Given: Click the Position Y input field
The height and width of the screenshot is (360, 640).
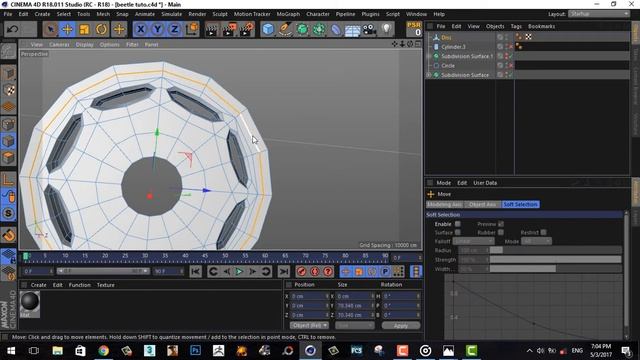Looking at the screenshot, I should pos(309,305).
